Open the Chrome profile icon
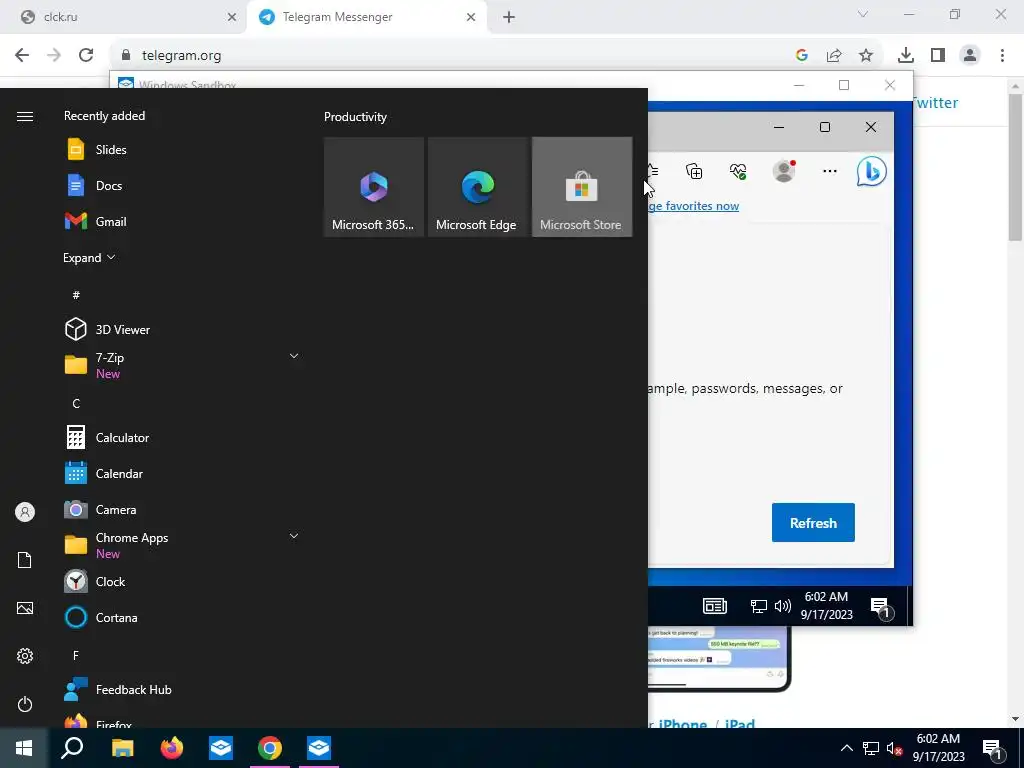1024x768 pixels. (970, 56)
